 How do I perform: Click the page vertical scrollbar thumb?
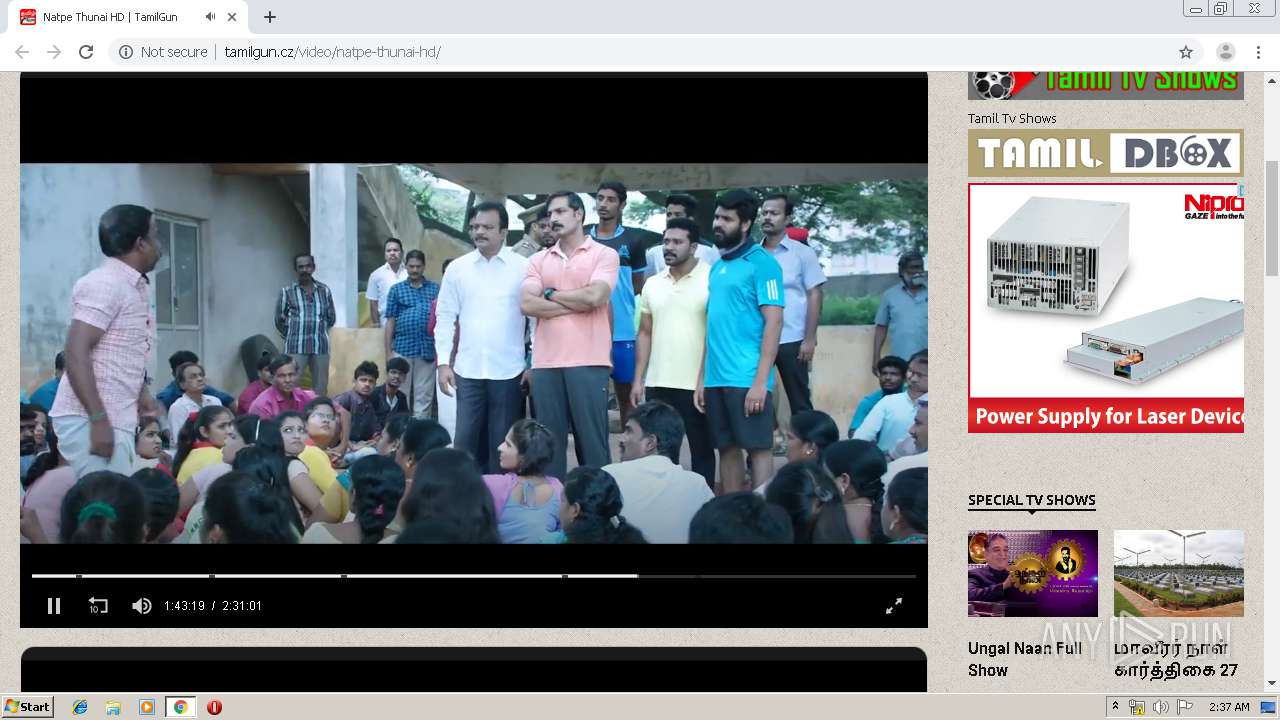(x=1272, y=218)
